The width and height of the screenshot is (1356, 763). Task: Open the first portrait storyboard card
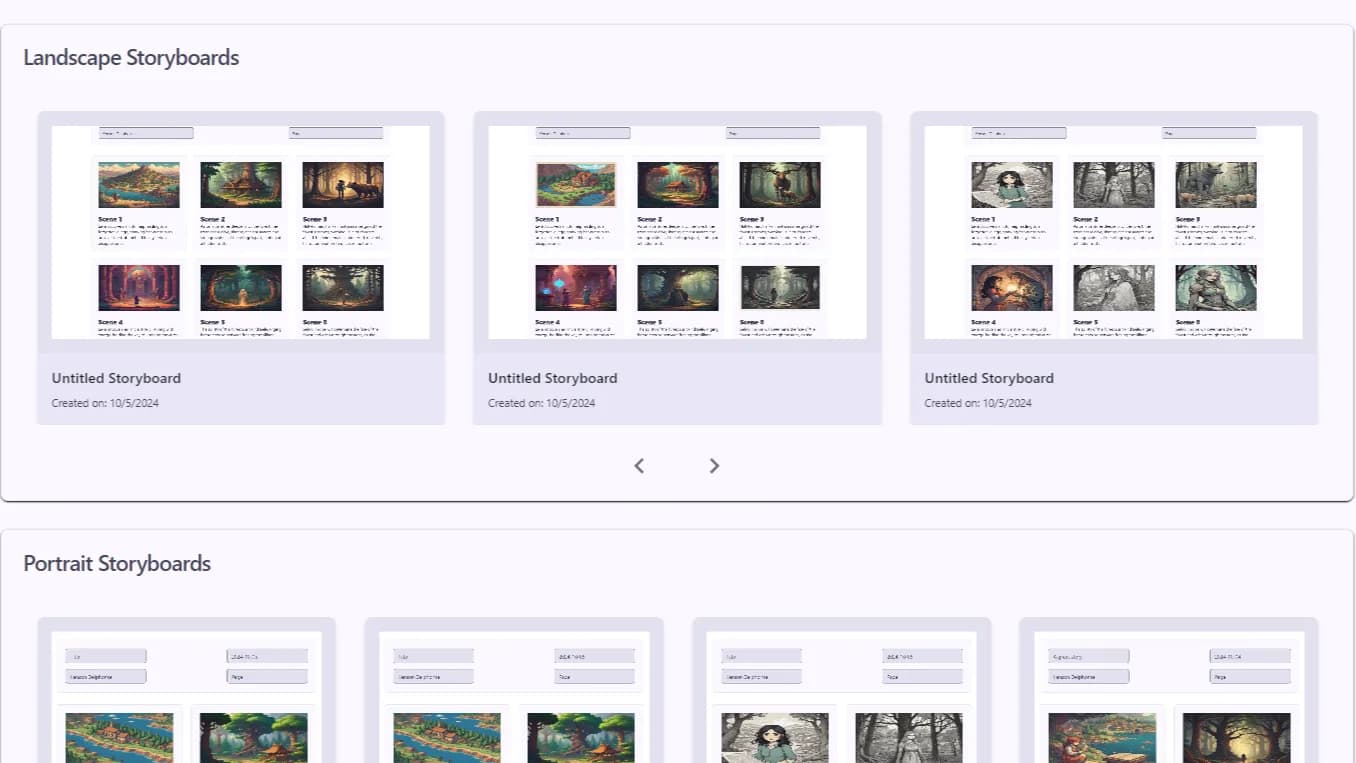coord(186,690)
